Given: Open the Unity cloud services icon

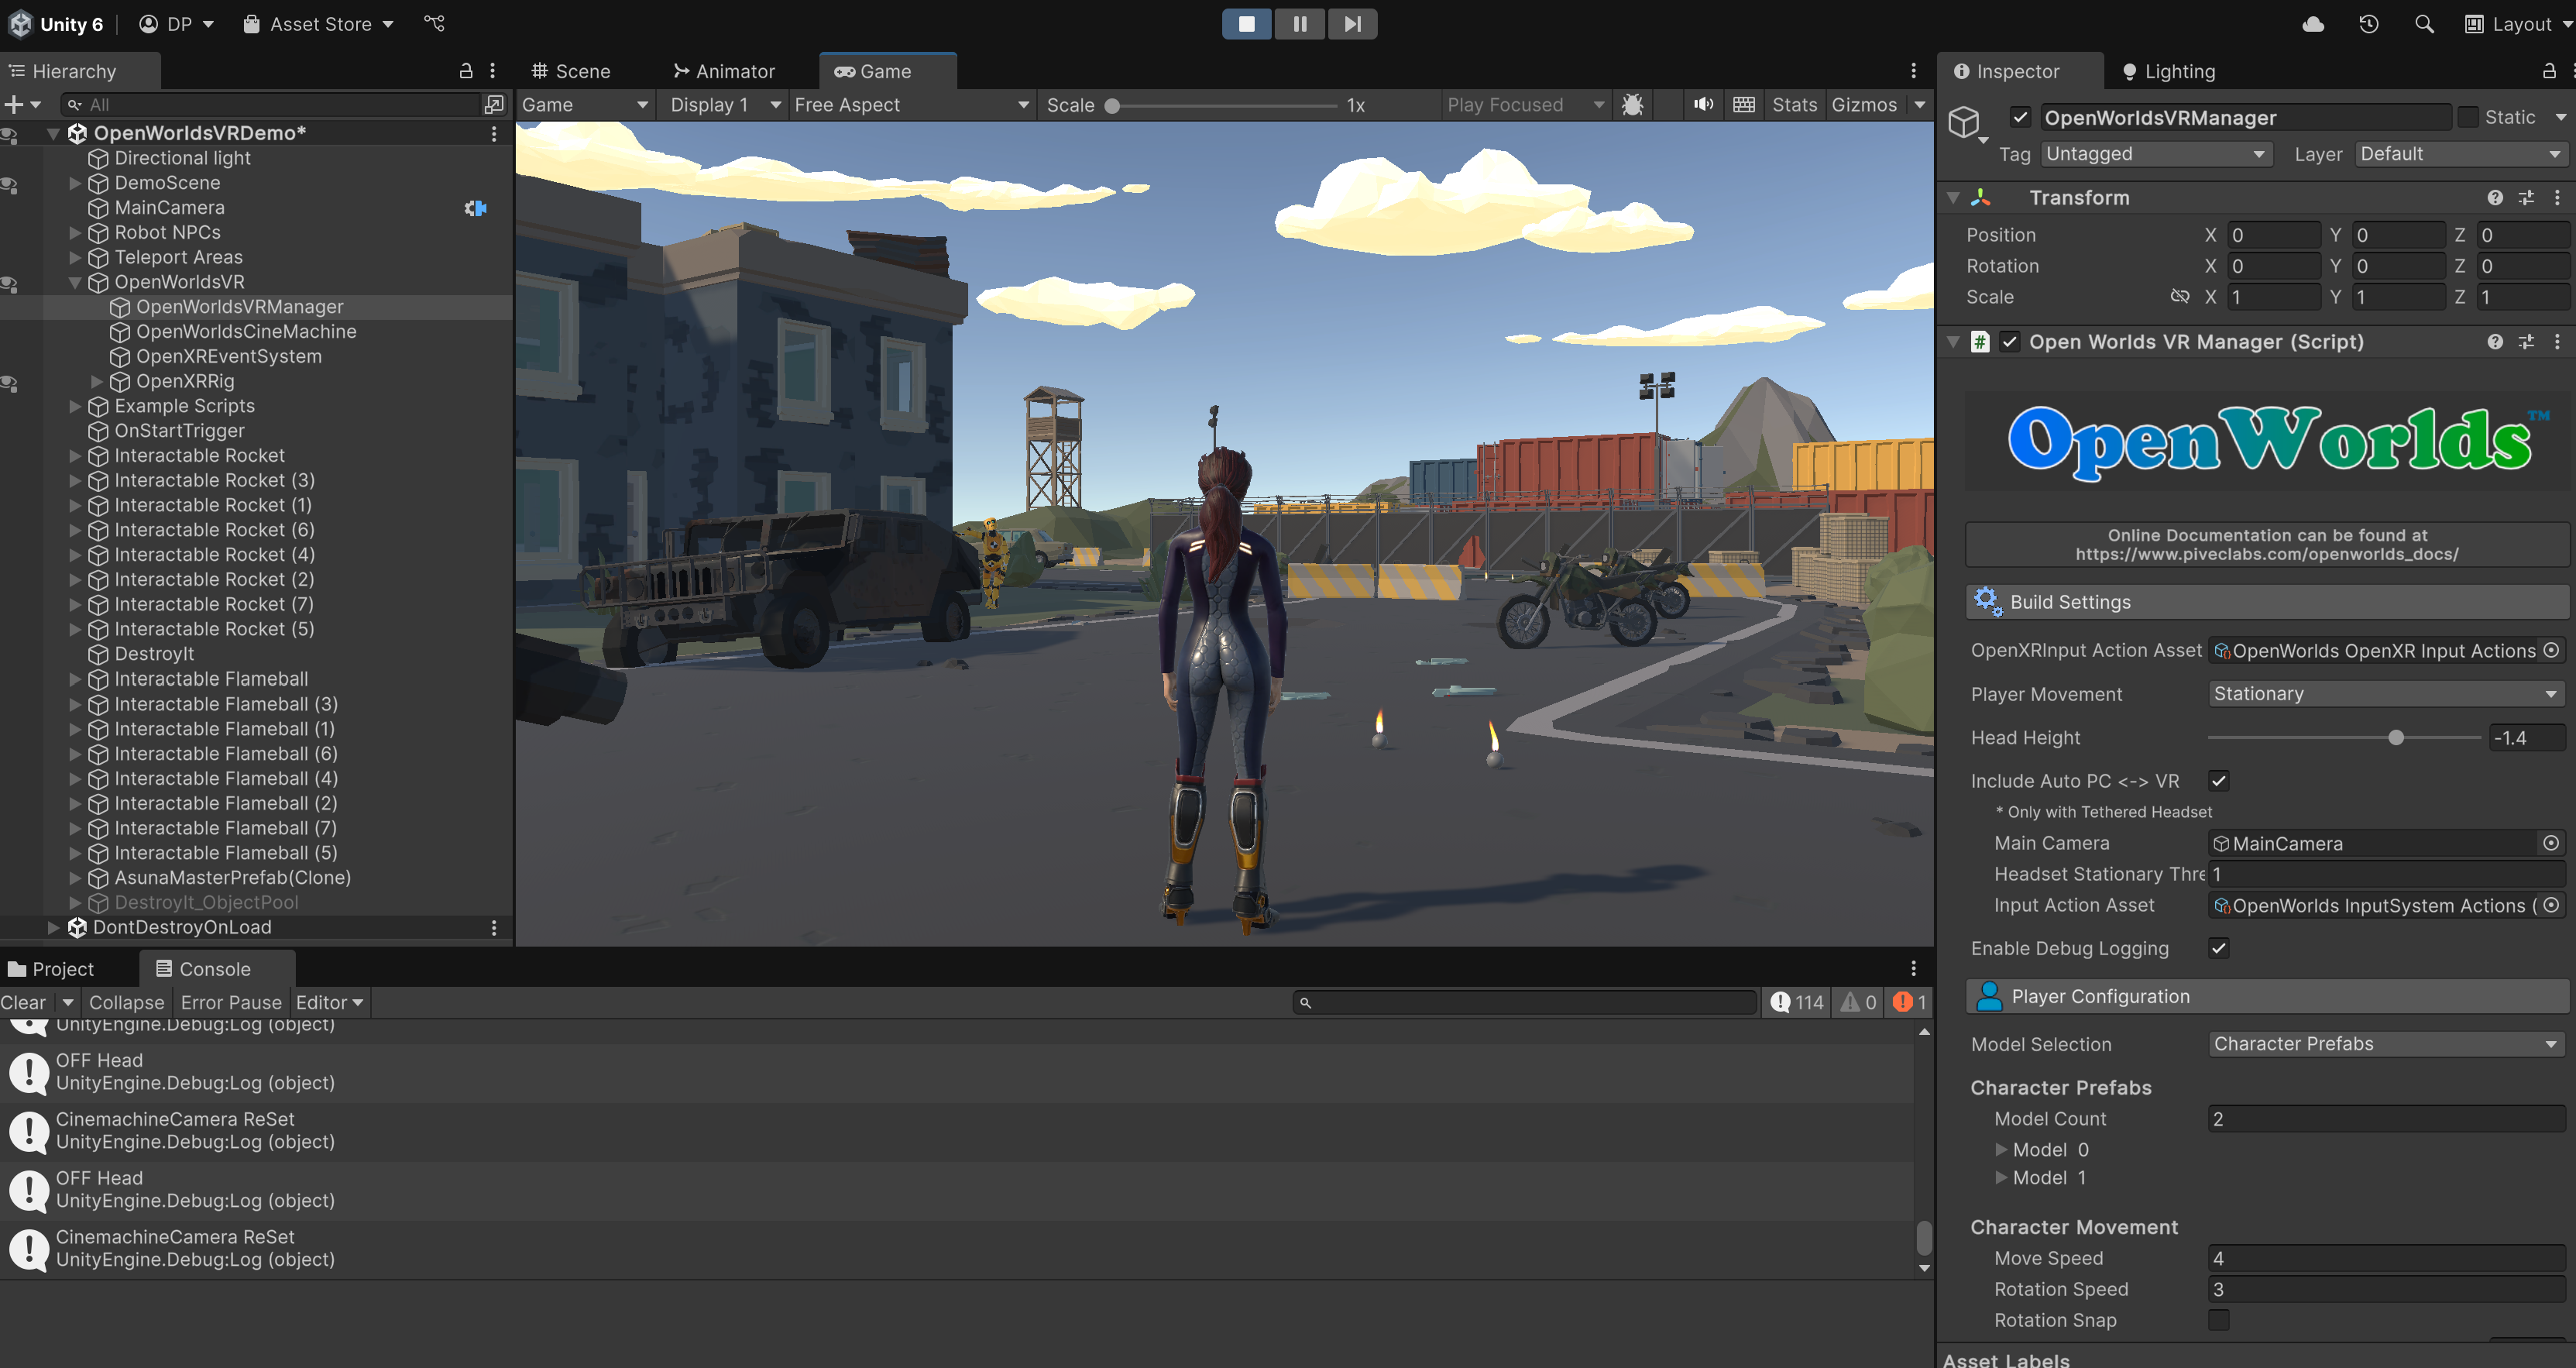Looking at the screenshot, I should [x=2312, y=24].
